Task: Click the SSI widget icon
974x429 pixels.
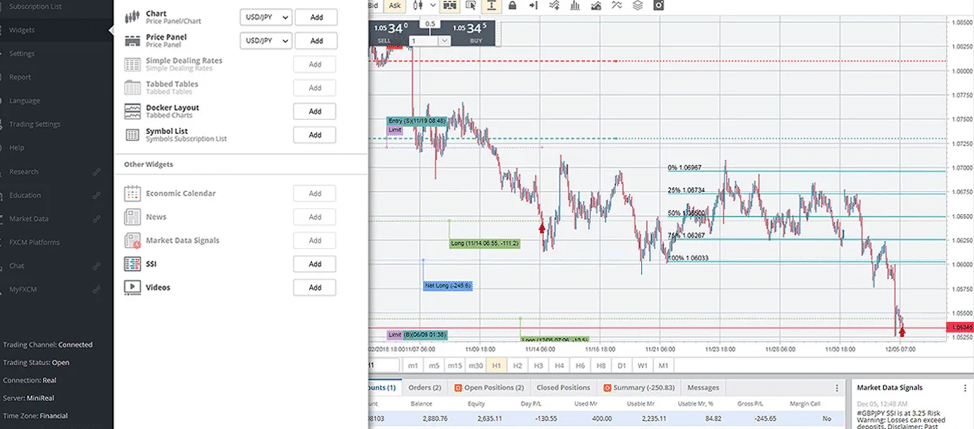Action: point(132,264)
